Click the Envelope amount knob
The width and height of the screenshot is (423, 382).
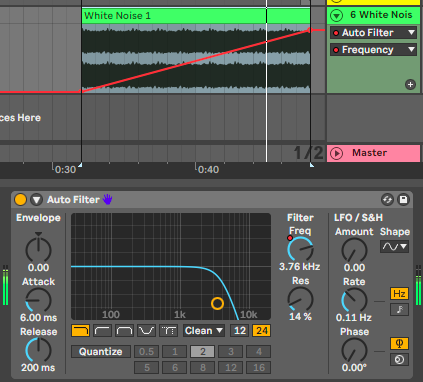(x=38, y=250)
